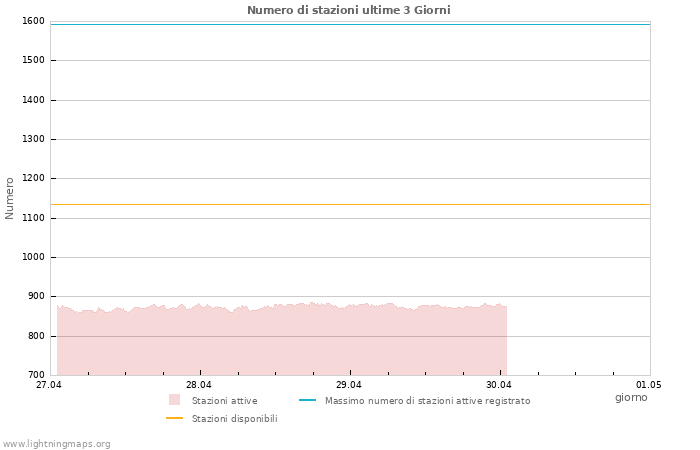Click the Numero y-axis title
This screenshot has height=450, width=700.
coord(10,198)
